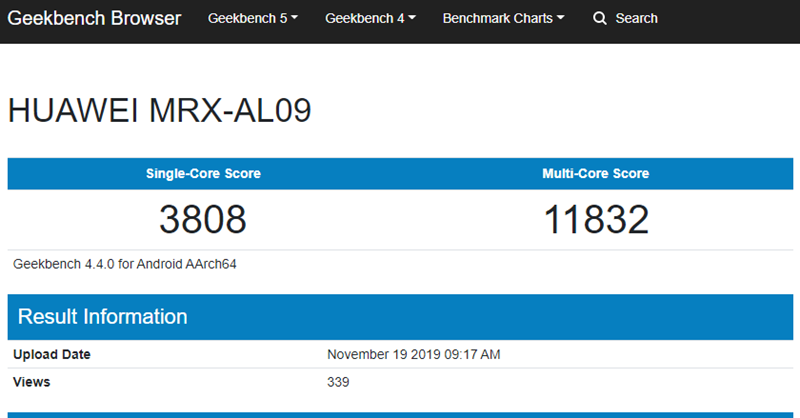Select the Search text in navbar

tap(636, 18)
